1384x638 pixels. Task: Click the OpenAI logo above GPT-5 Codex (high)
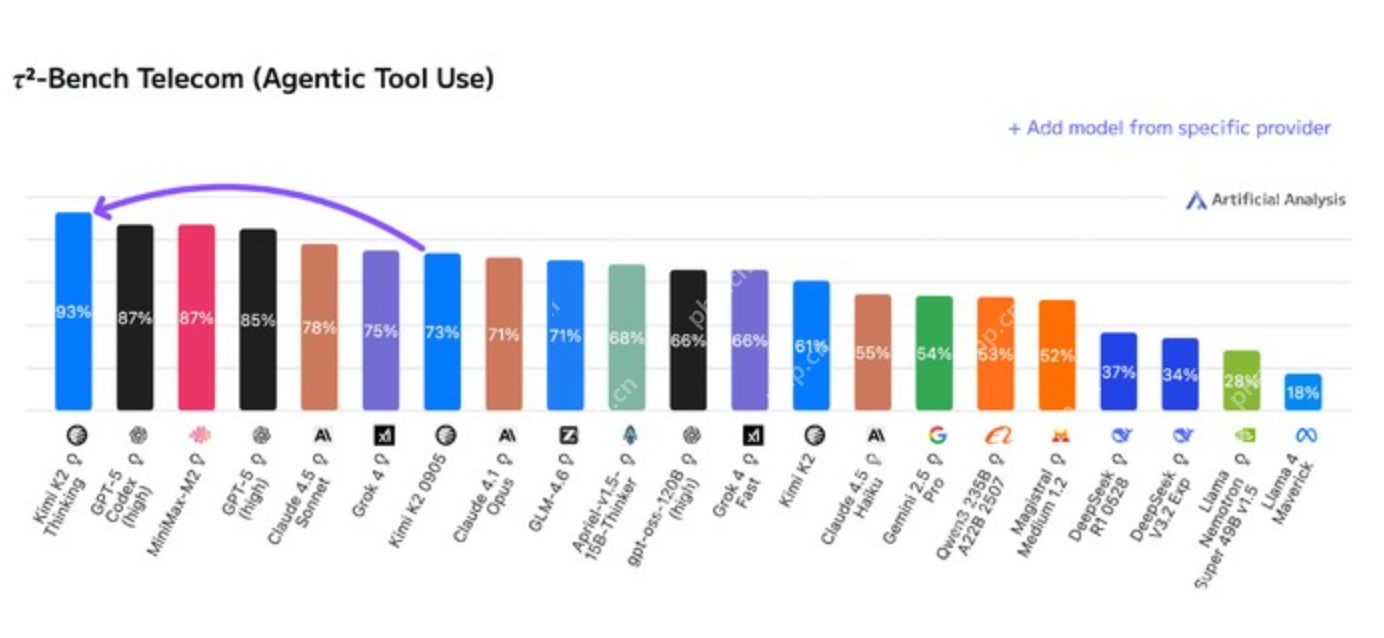point(136,435)
